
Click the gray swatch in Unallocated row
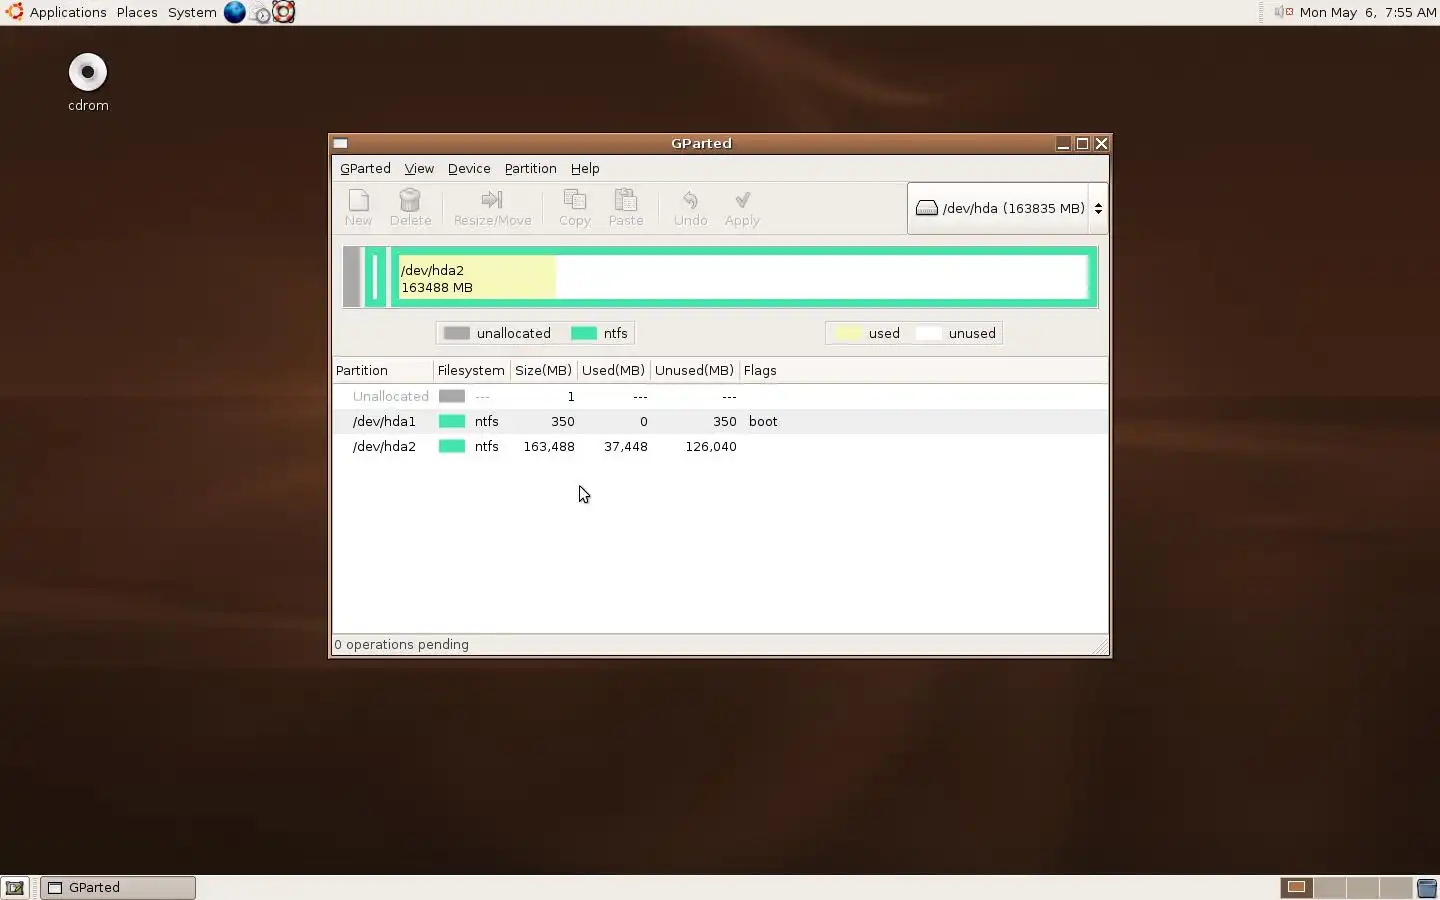(452, 396)
